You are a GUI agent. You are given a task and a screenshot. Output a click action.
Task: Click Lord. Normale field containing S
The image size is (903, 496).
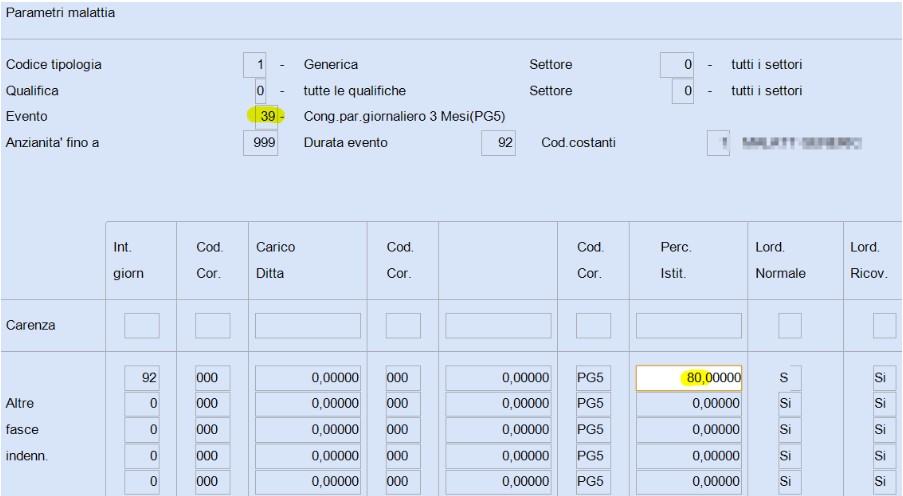790,378
